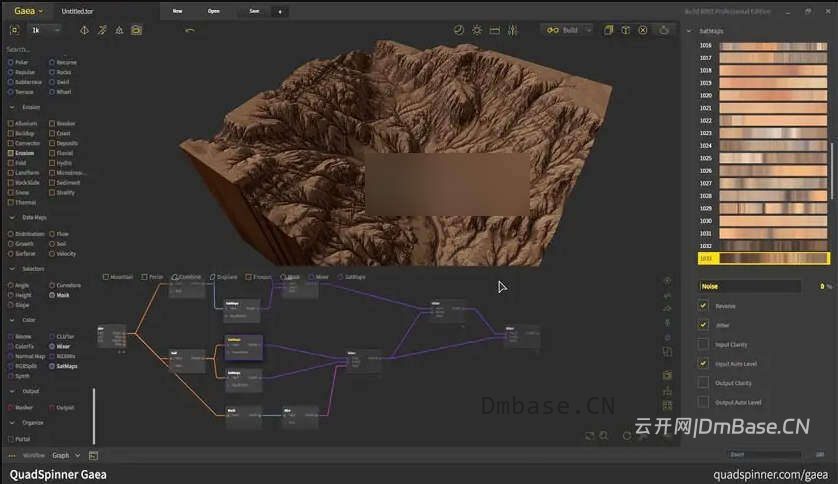Click the magnifier zoom icon below the graph
Image resolution: width=838 pixels, height=484 pixels.
603,436
